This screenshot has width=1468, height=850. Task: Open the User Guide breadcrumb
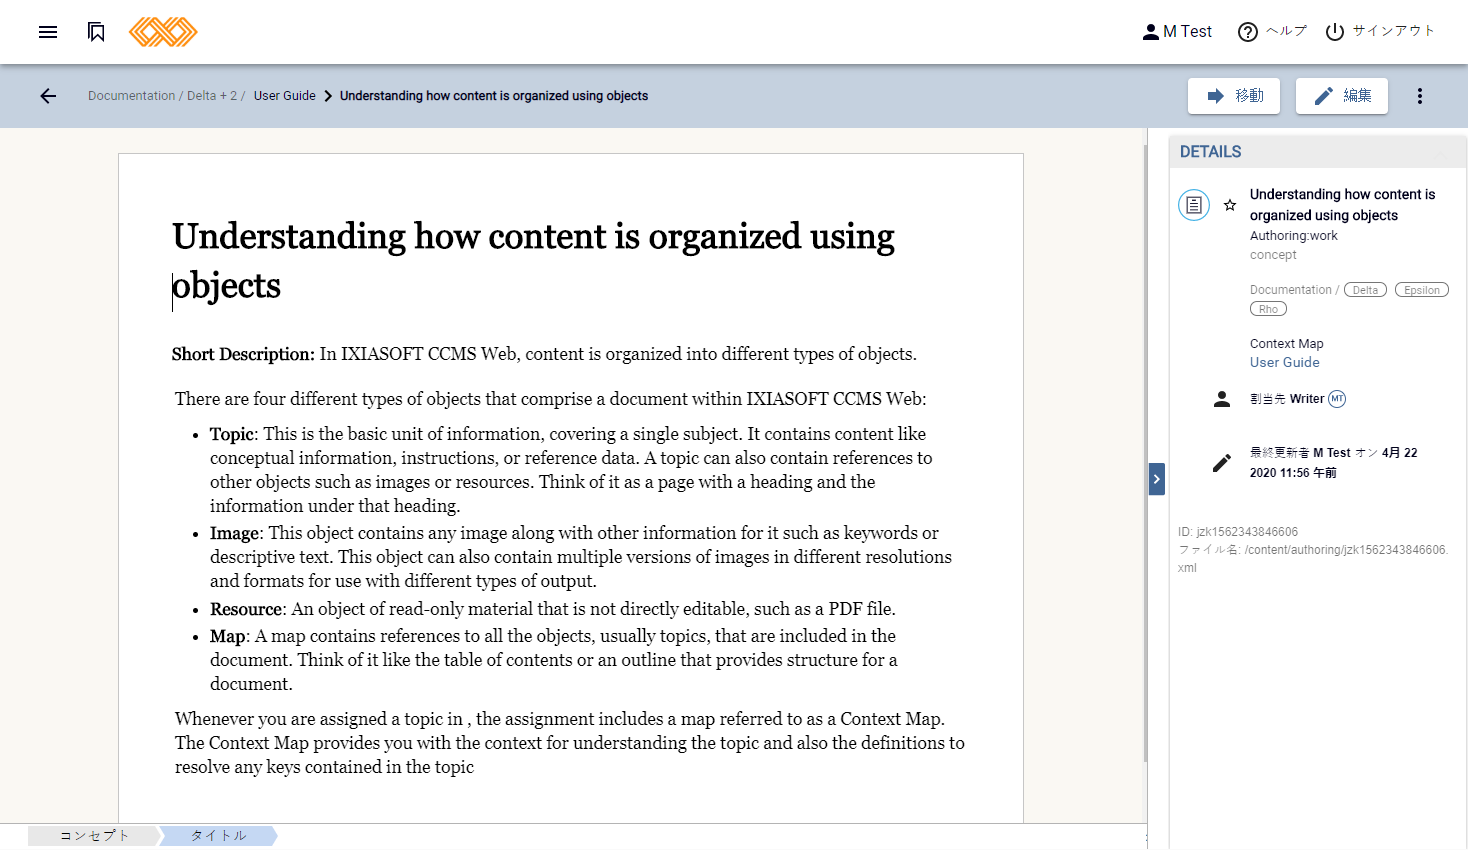tap(284, 96)
